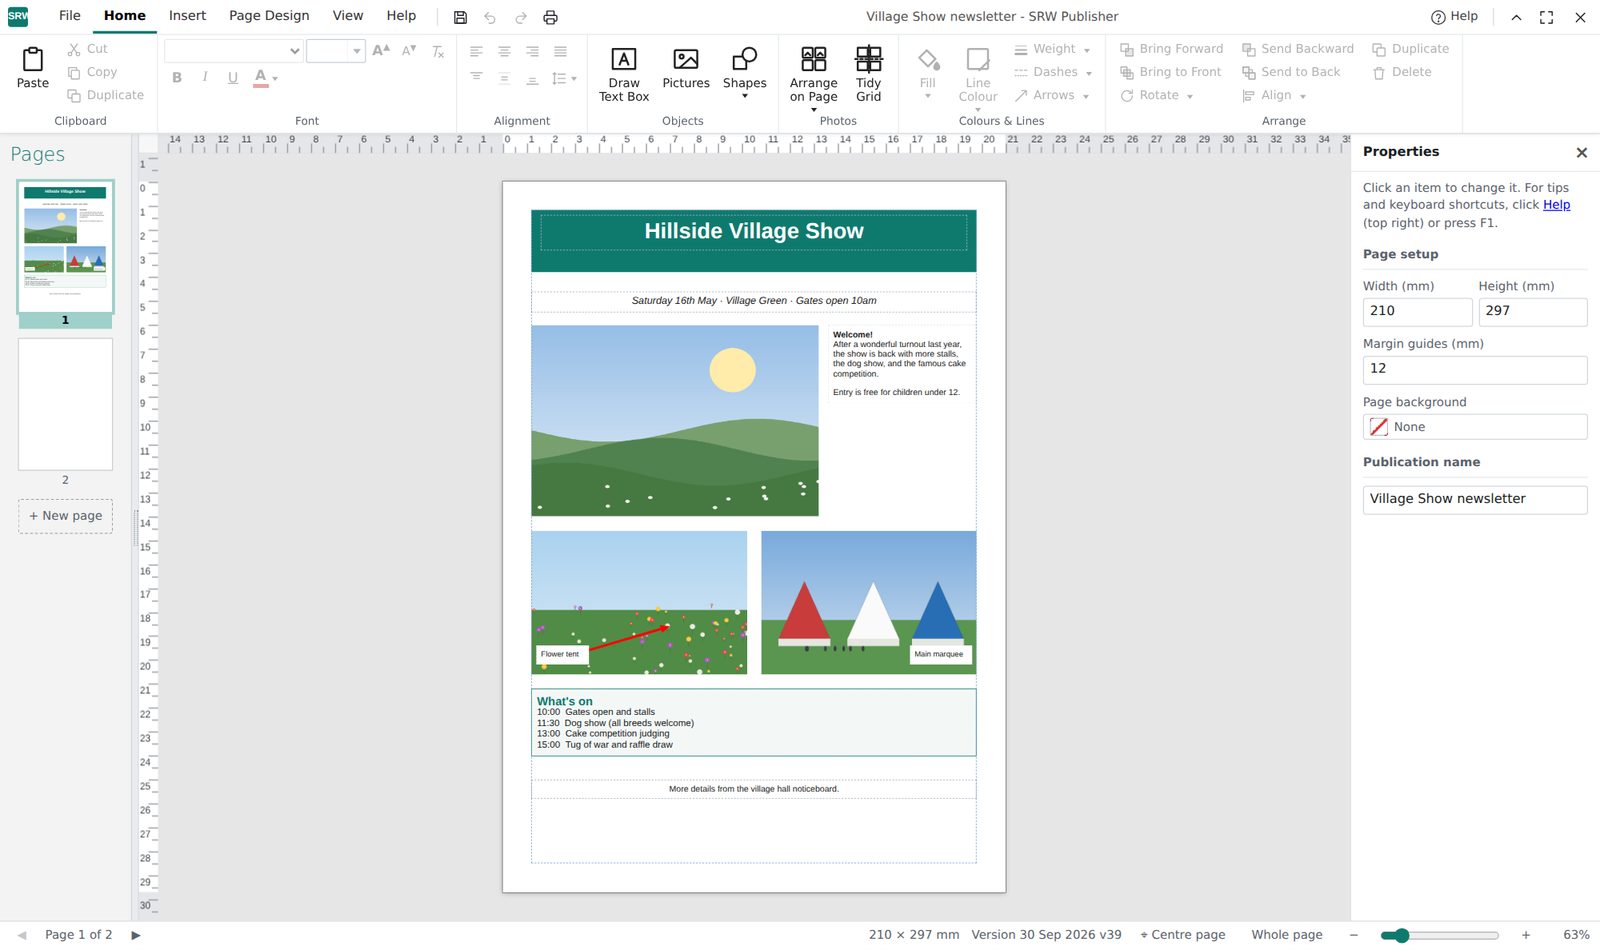Align text right in Alignment group
The width and height of the screenshot is (1600, 950).
[532, 51]
